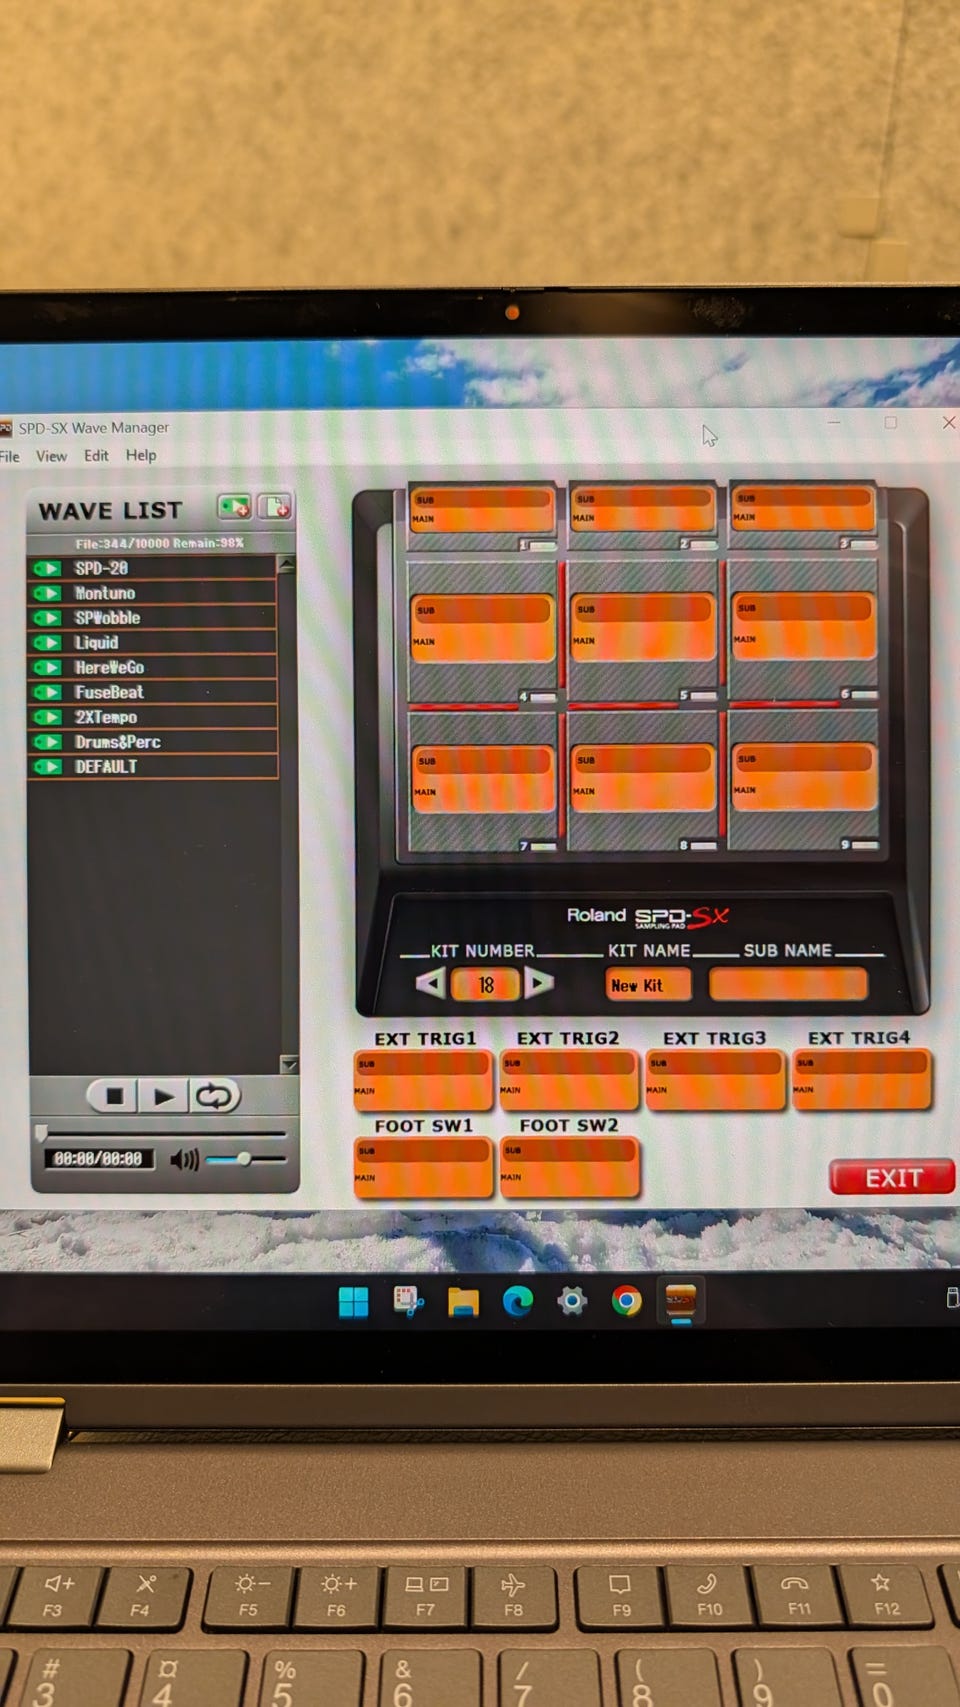
Task: Open the Windows Start menu
Action: point(353,1302)
